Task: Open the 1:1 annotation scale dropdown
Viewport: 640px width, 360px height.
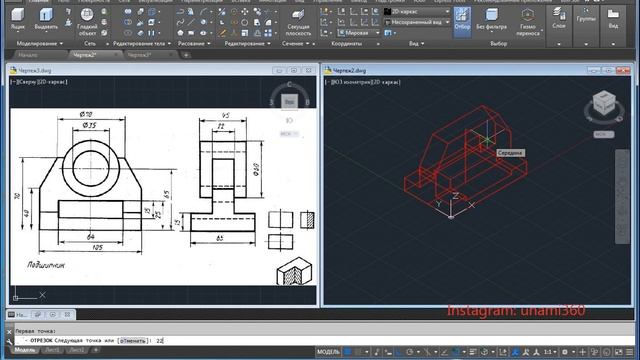Action: click(x=550, y=352)
